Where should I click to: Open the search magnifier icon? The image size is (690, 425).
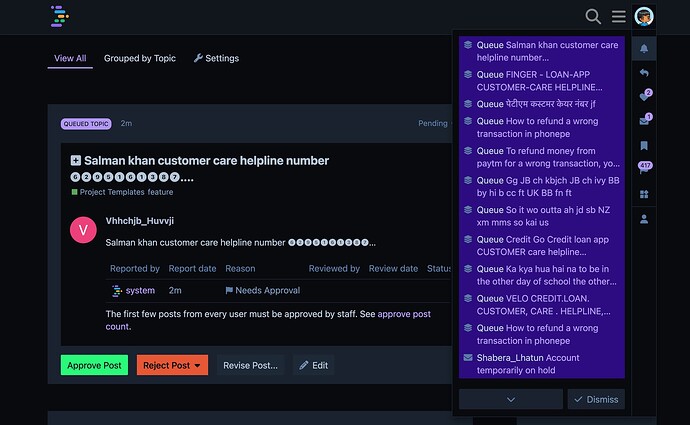[x=593, y=17]
